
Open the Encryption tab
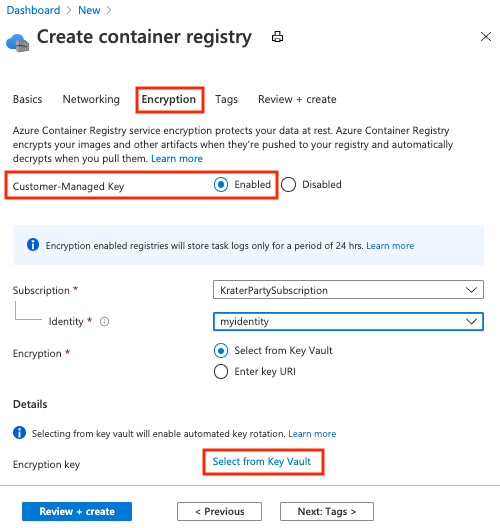[x=169, y=100]
